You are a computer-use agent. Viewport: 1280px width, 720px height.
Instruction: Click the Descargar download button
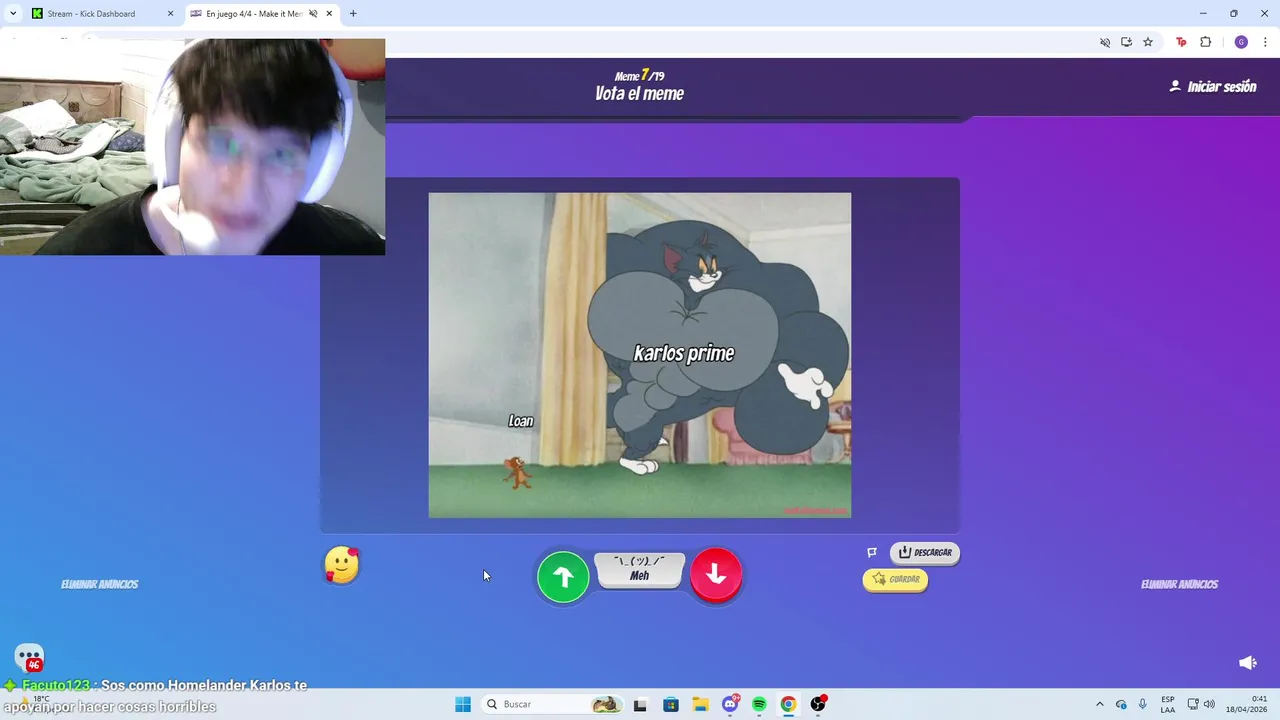click(x=925, y=552)
